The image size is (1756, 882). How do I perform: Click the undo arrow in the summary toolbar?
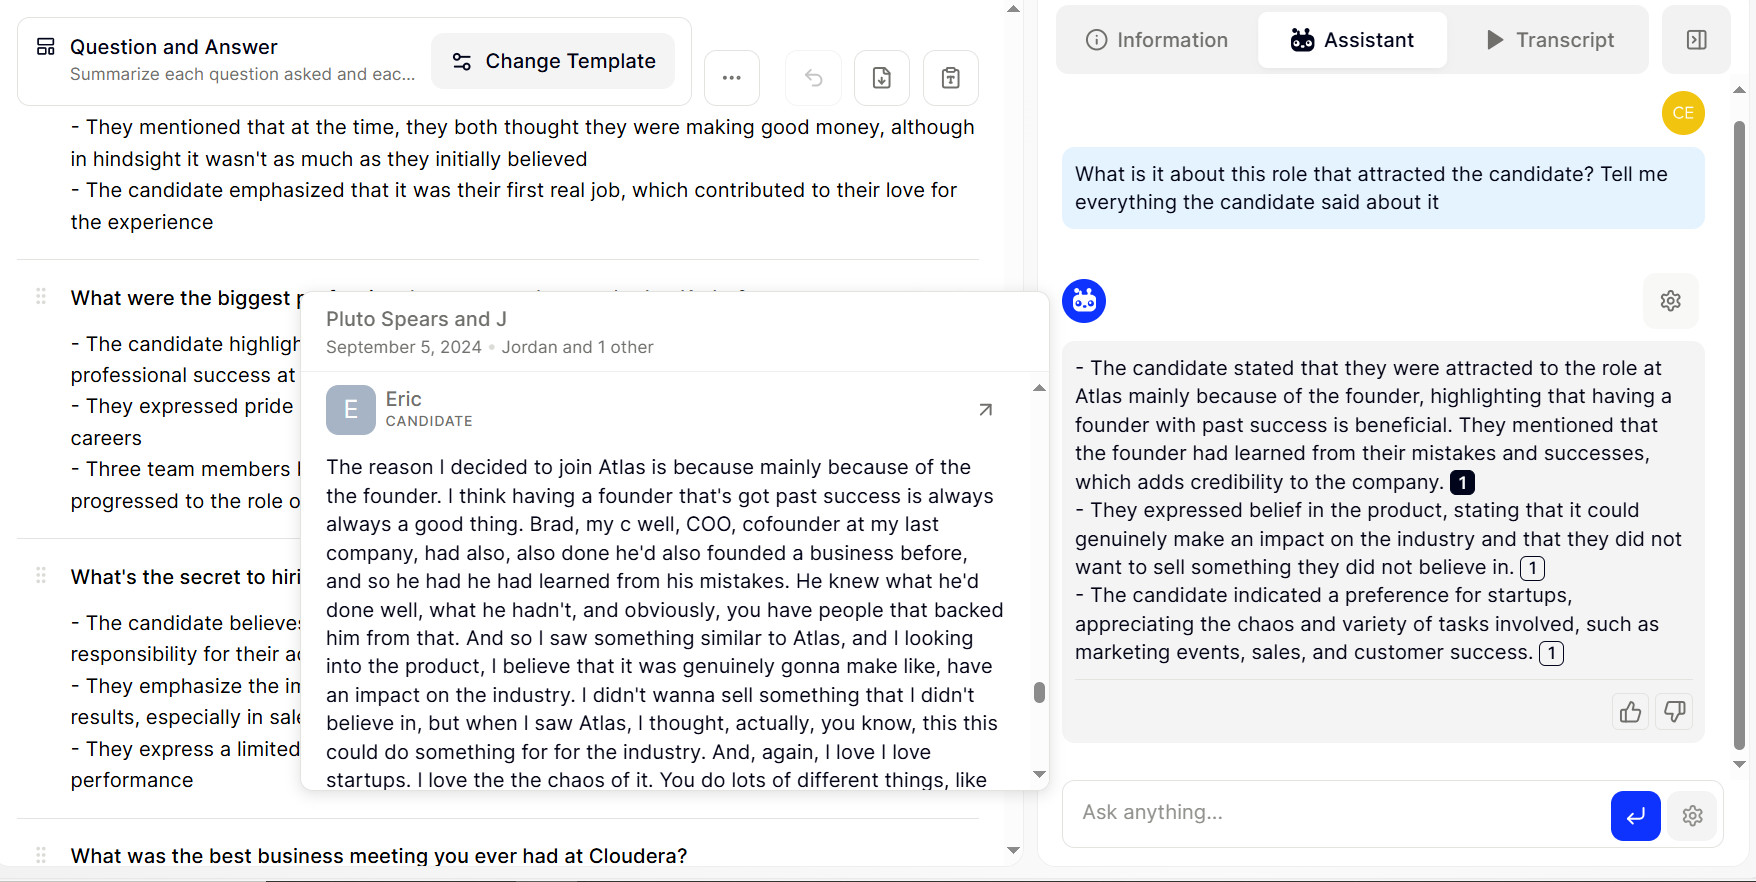pyautogui.click(x=812, y=78)
